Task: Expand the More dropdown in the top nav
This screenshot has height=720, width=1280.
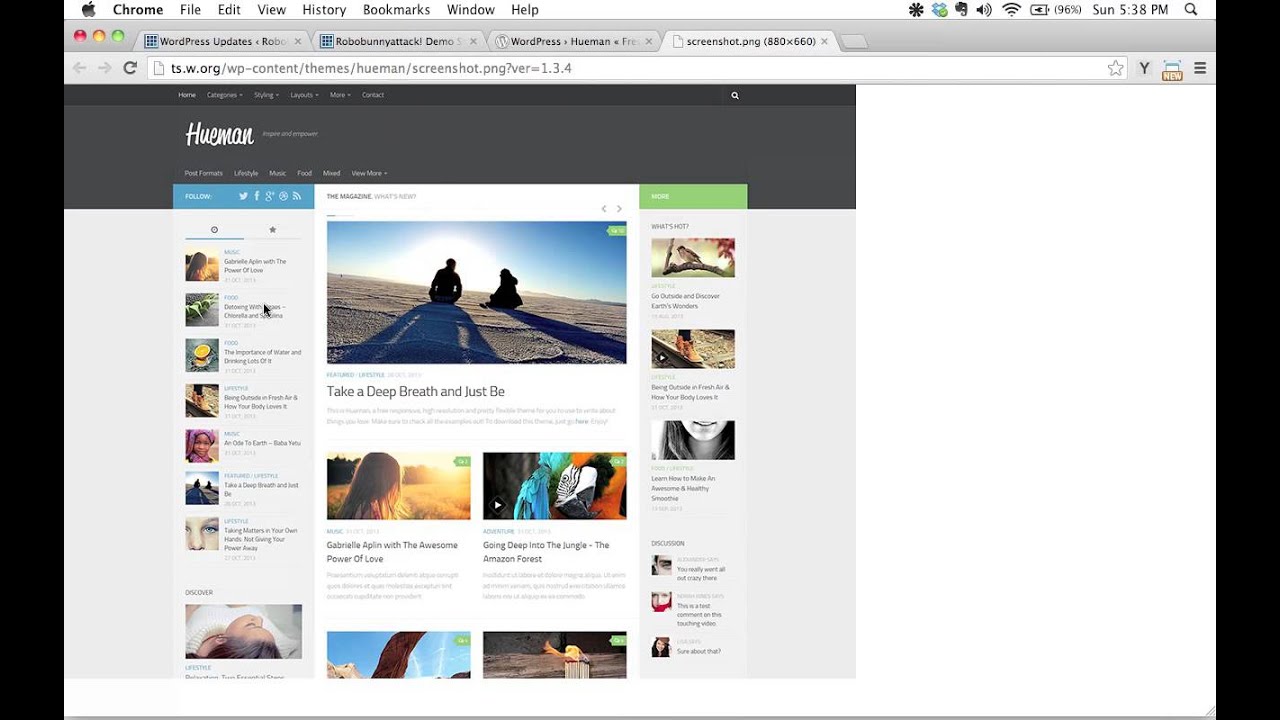Action: (x=340, y=95)
